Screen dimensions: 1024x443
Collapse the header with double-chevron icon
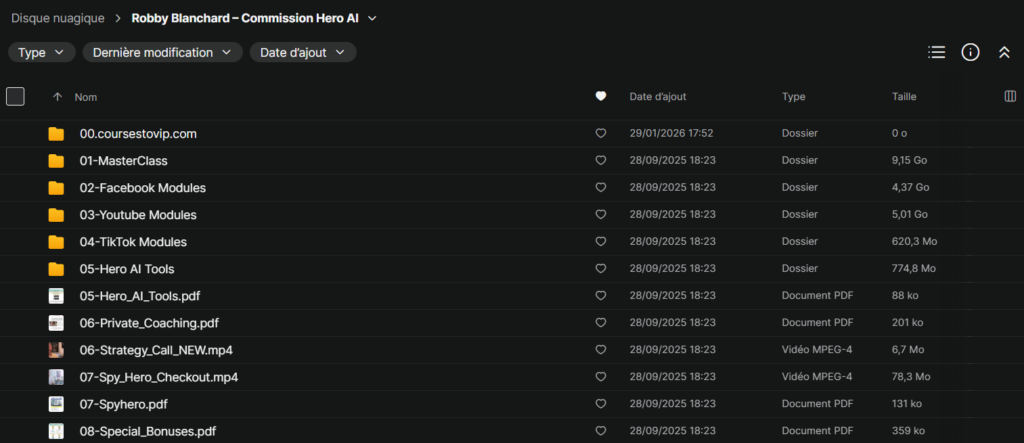coord(1004,52)
